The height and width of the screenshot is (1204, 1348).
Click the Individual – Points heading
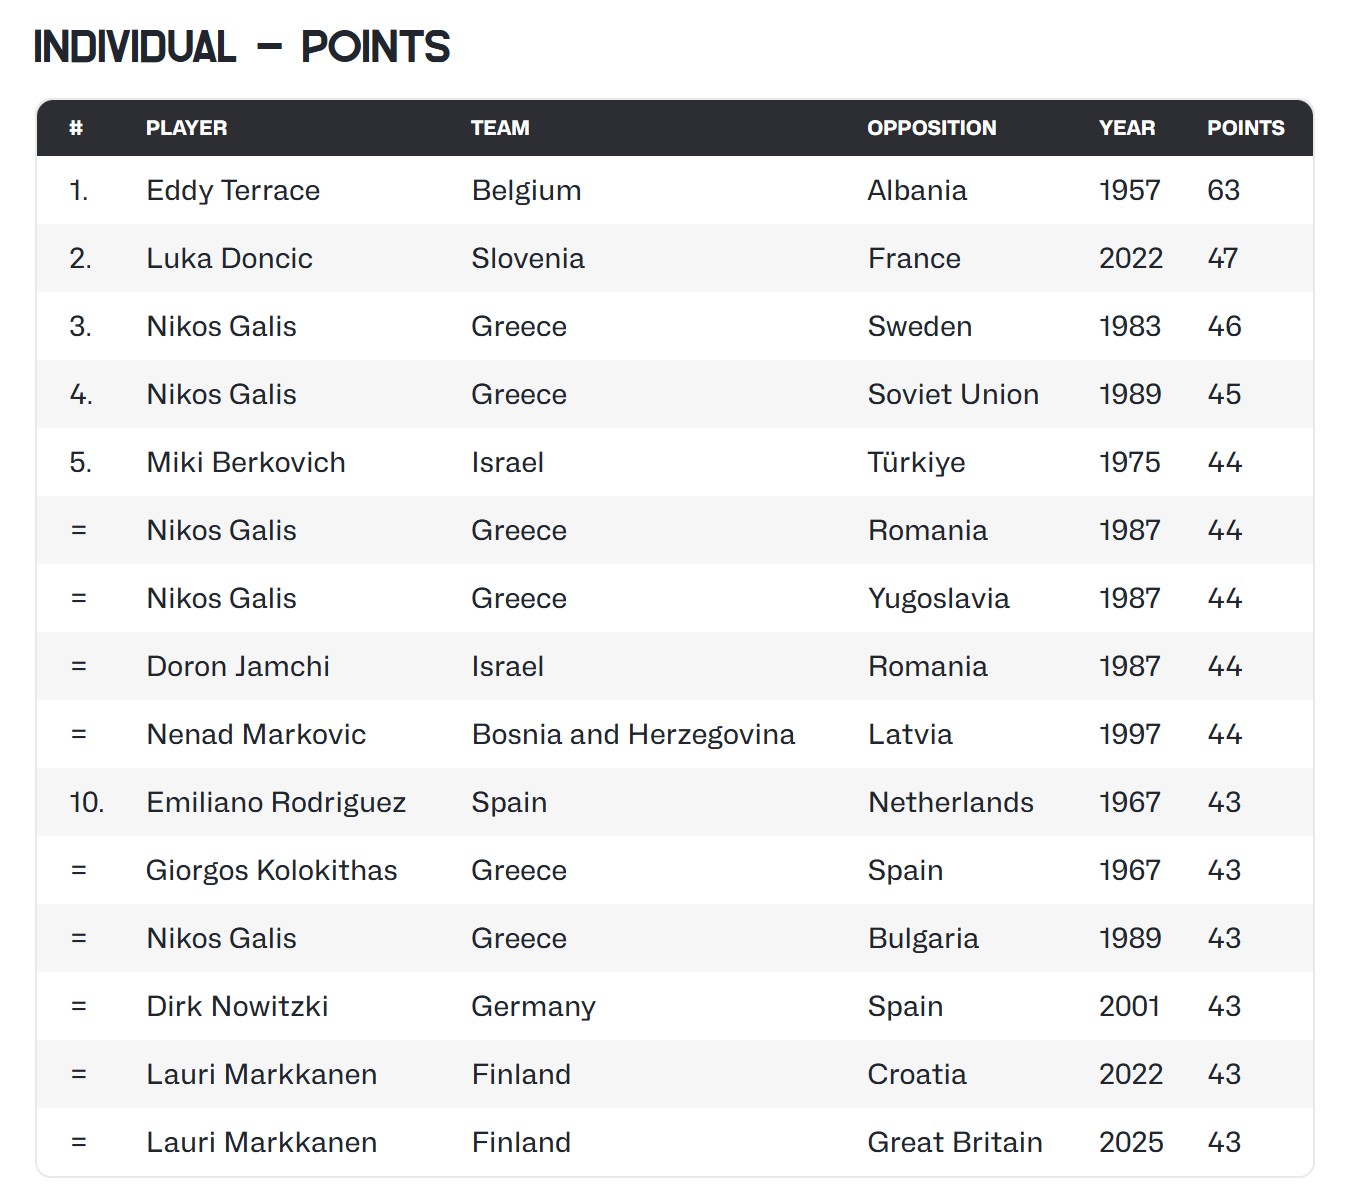pyautogui.click(x=242, y=47)
